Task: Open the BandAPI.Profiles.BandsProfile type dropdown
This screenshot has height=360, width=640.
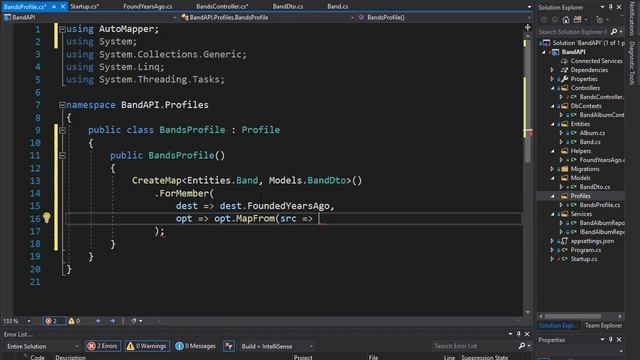Action: pos(267,18)
